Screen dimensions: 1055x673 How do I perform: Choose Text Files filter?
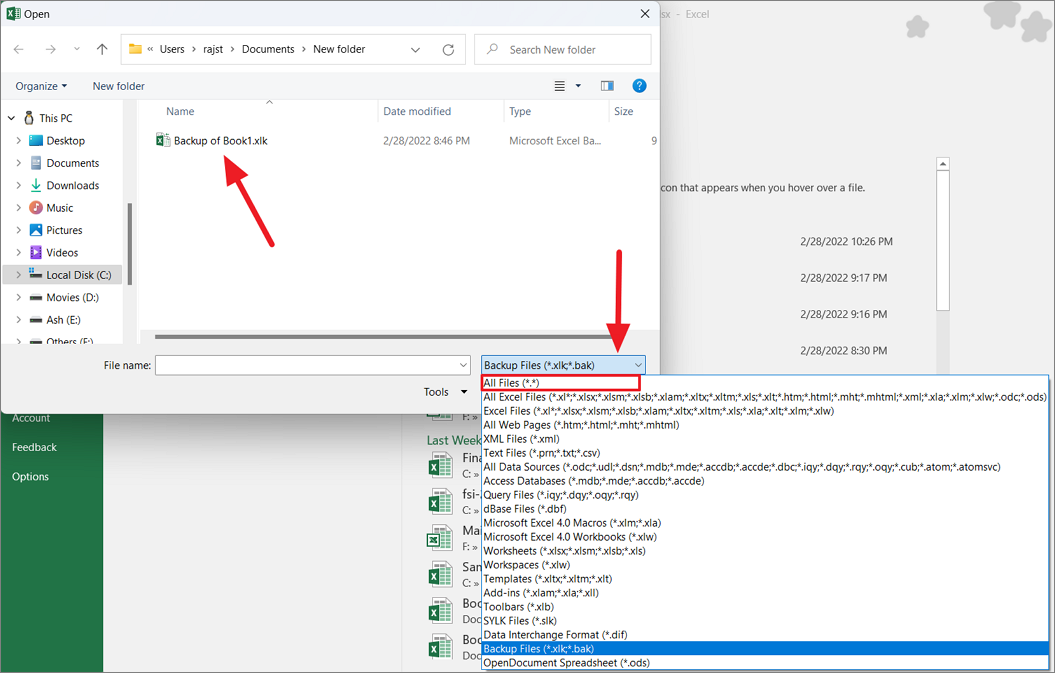(x=541, y=453)
